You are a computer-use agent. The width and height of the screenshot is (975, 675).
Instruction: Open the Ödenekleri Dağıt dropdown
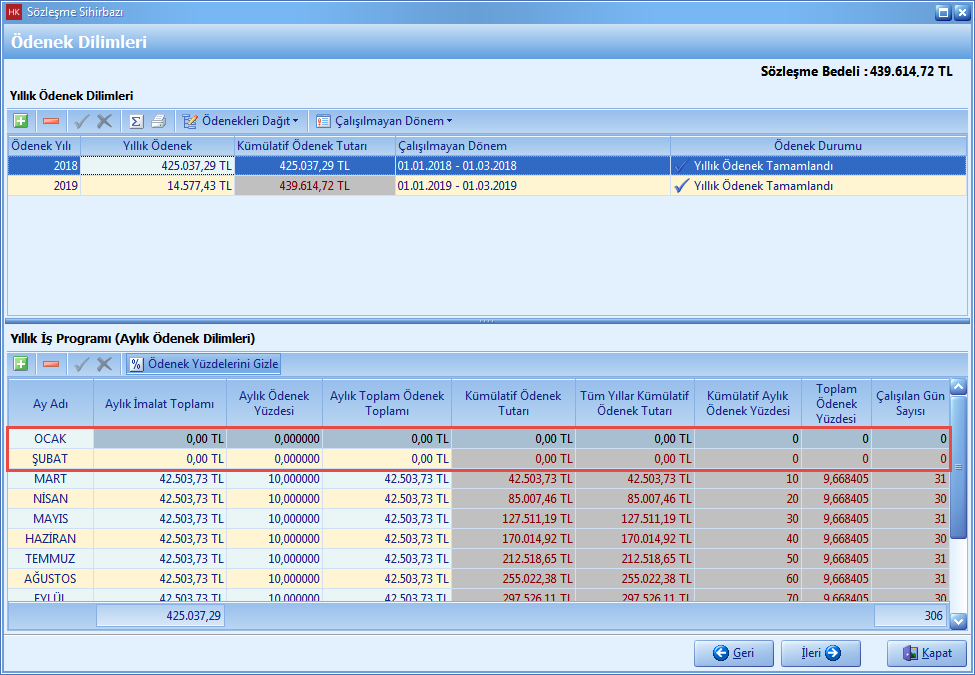241,121
